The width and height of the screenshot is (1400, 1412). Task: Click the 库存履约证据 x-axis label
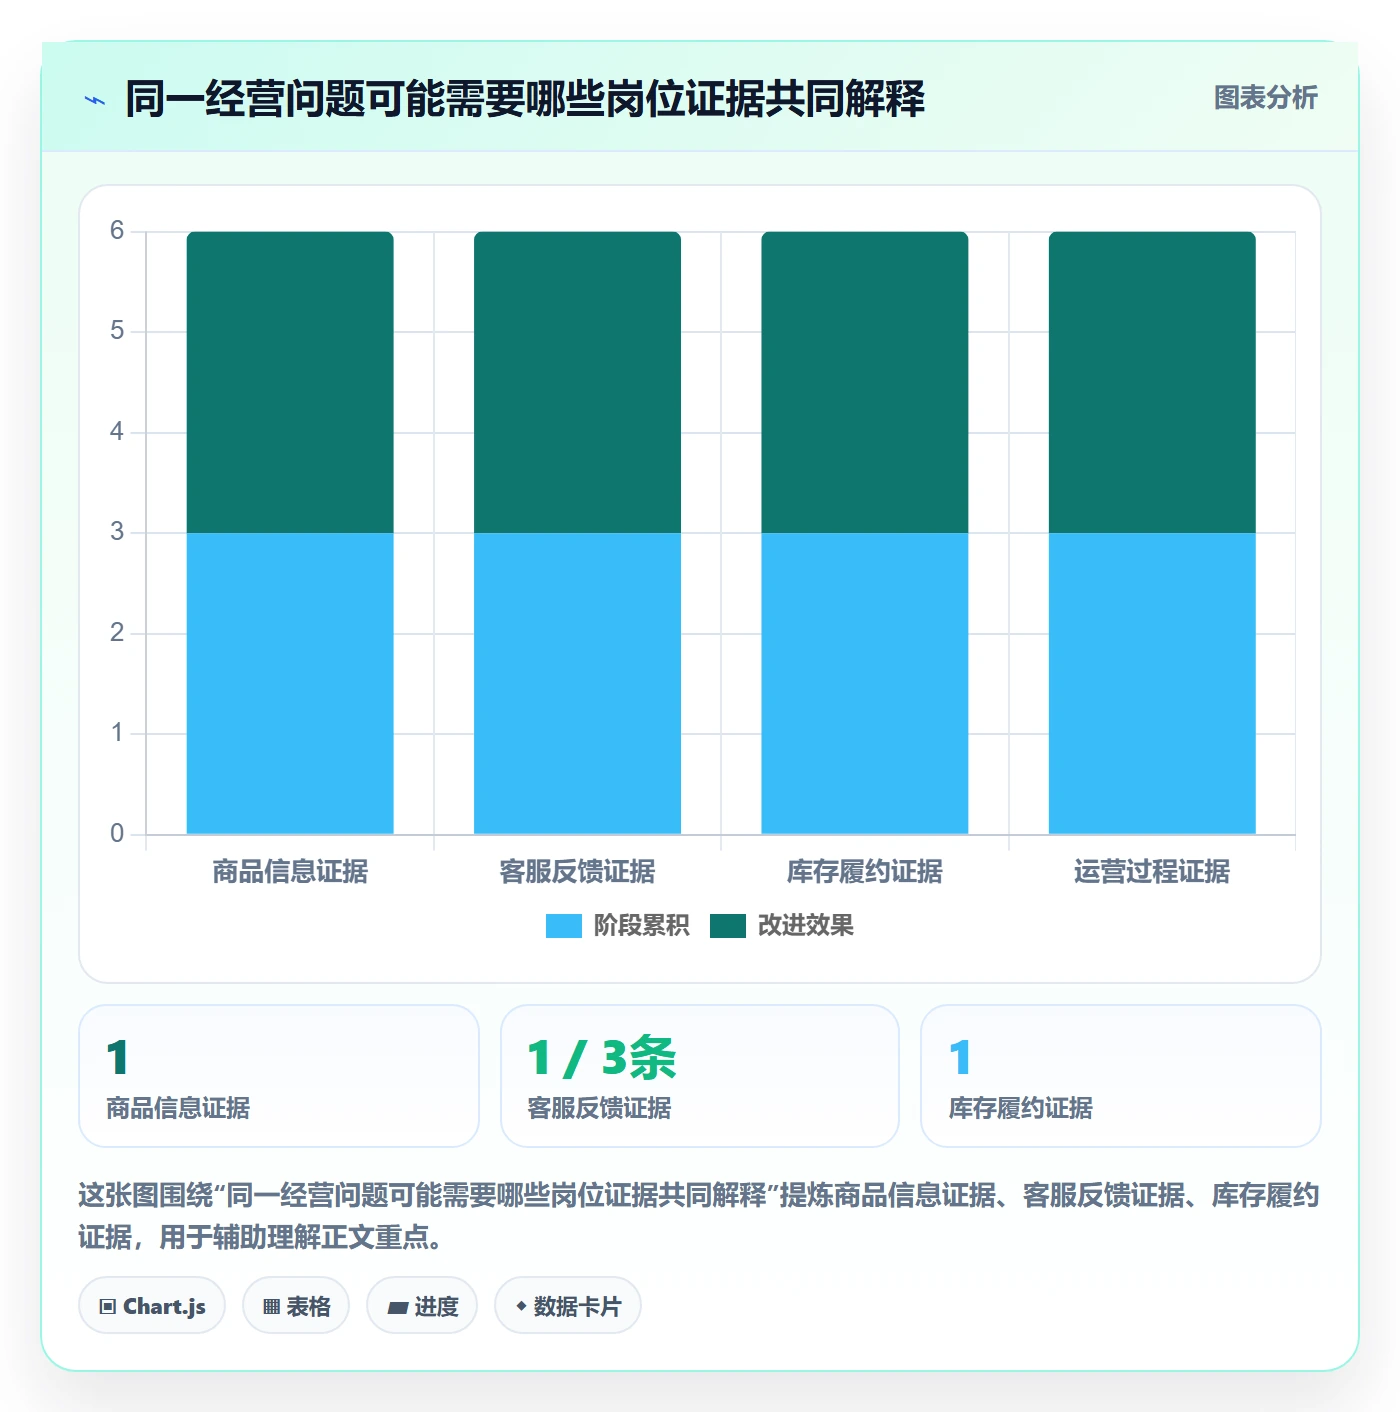[x=865, y=872]
